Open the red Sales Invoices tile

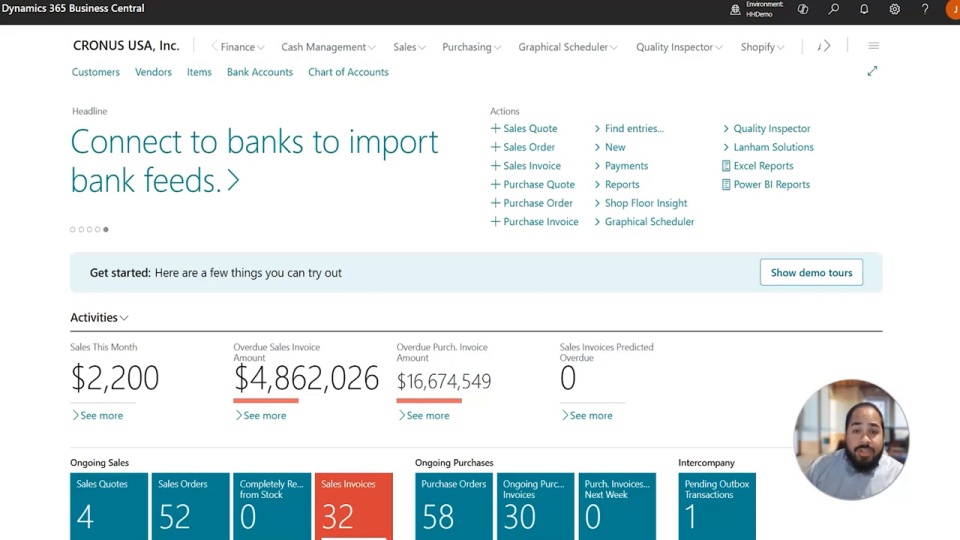coord(354,506)
